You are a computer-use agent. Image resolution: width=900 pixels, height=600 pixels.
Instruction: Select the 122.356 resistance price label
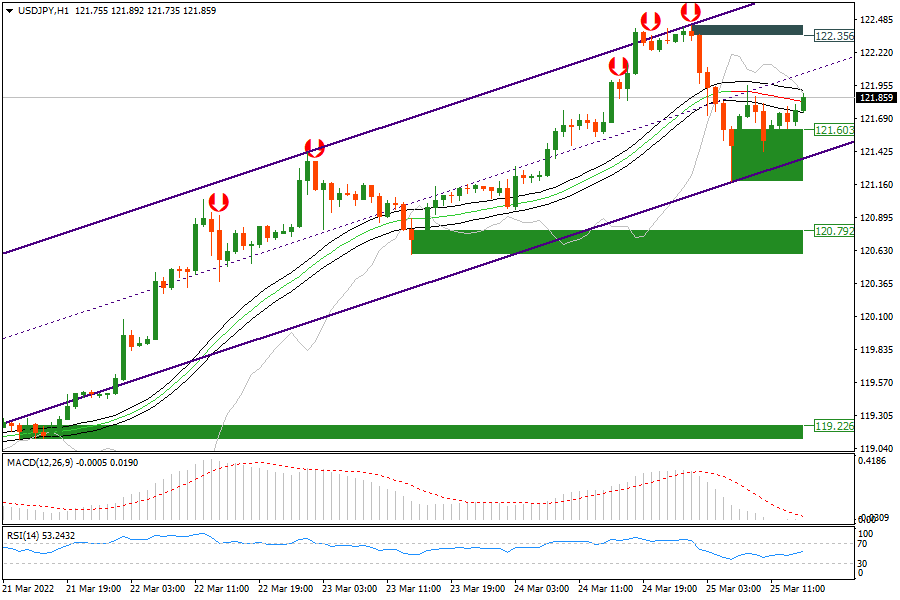834,36
